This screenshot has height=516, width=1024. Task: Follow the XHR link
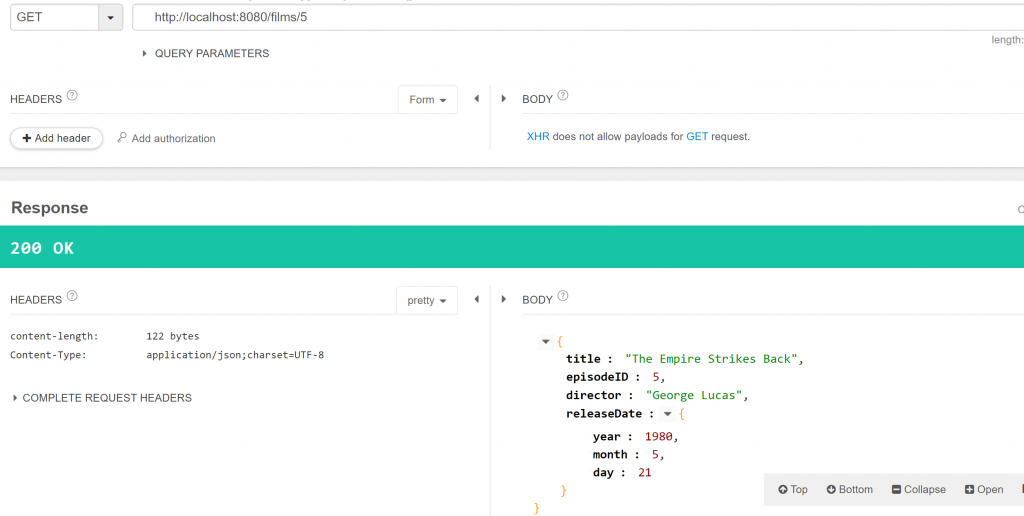tap(537, 136)
